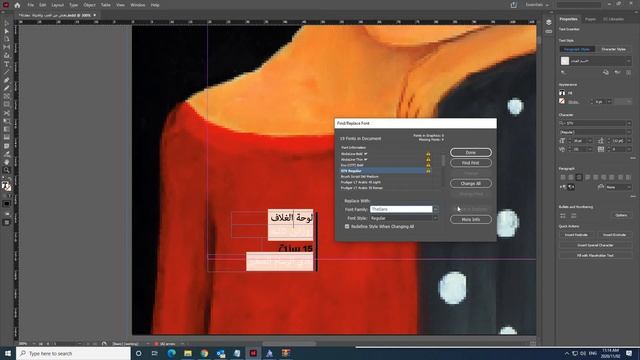Click Done in Find/Replace Font dialog
Image resolution: width=640 pixels, height=360 pixels.
point(471,153)
